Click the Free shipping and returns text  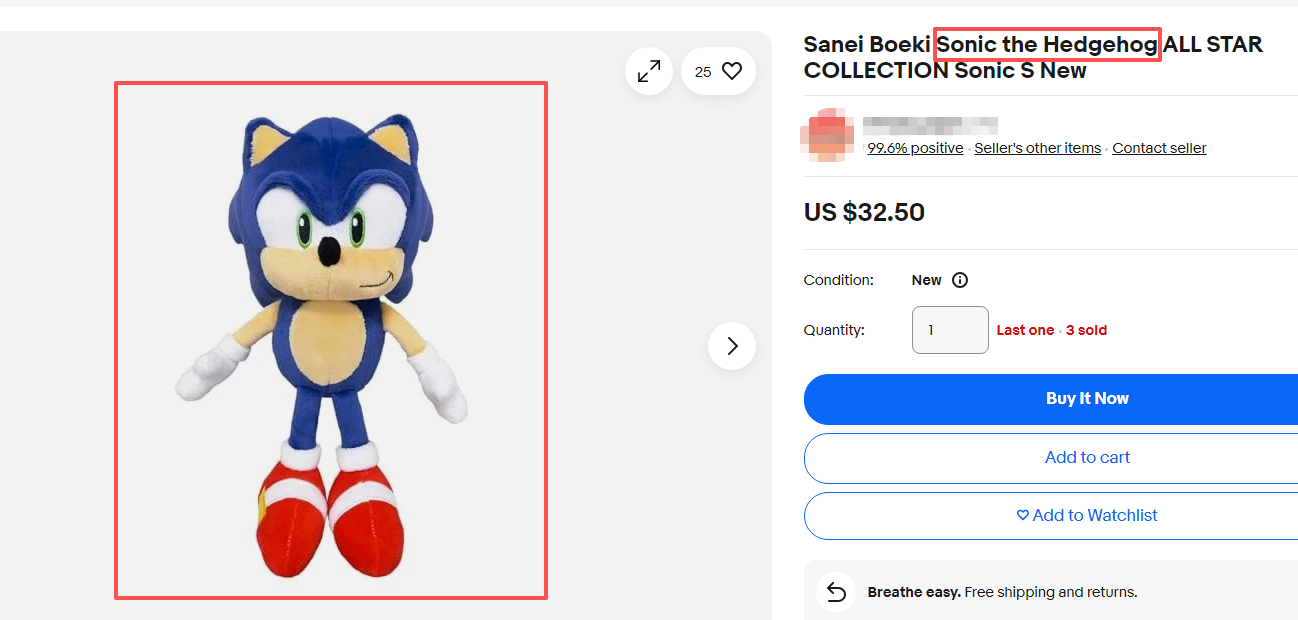tap(1050, 592)
